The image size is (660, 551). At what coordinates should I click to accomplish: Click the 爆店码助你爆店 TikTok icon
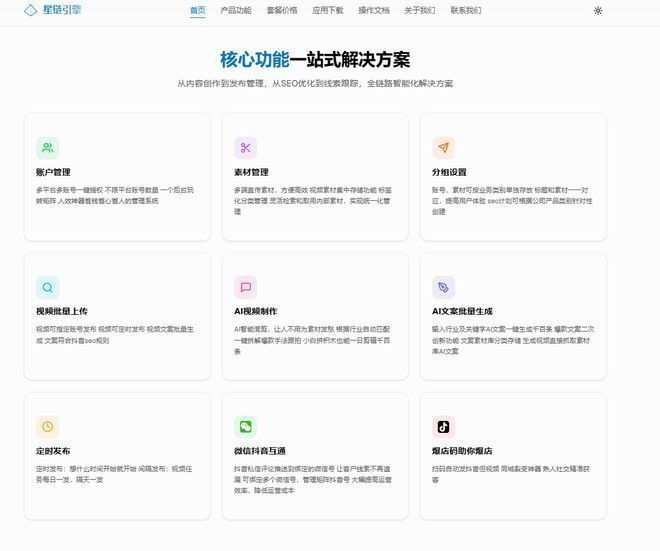443,427
